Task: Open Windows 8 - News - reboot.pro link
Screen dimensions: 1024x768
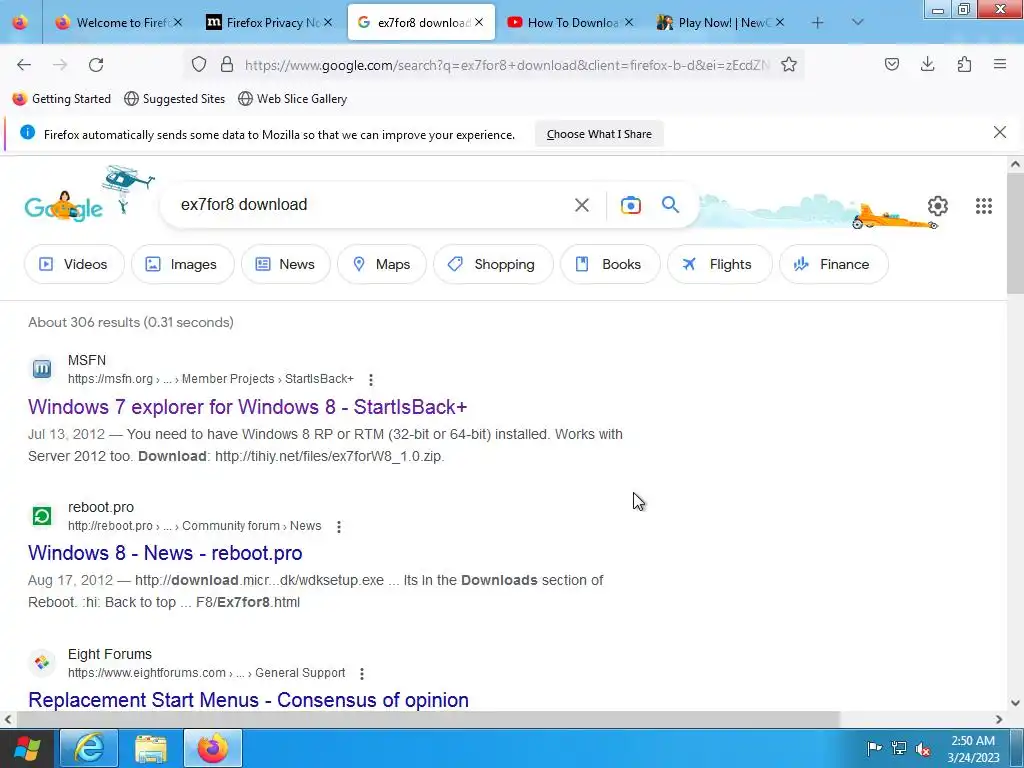Action: point(165,553)
